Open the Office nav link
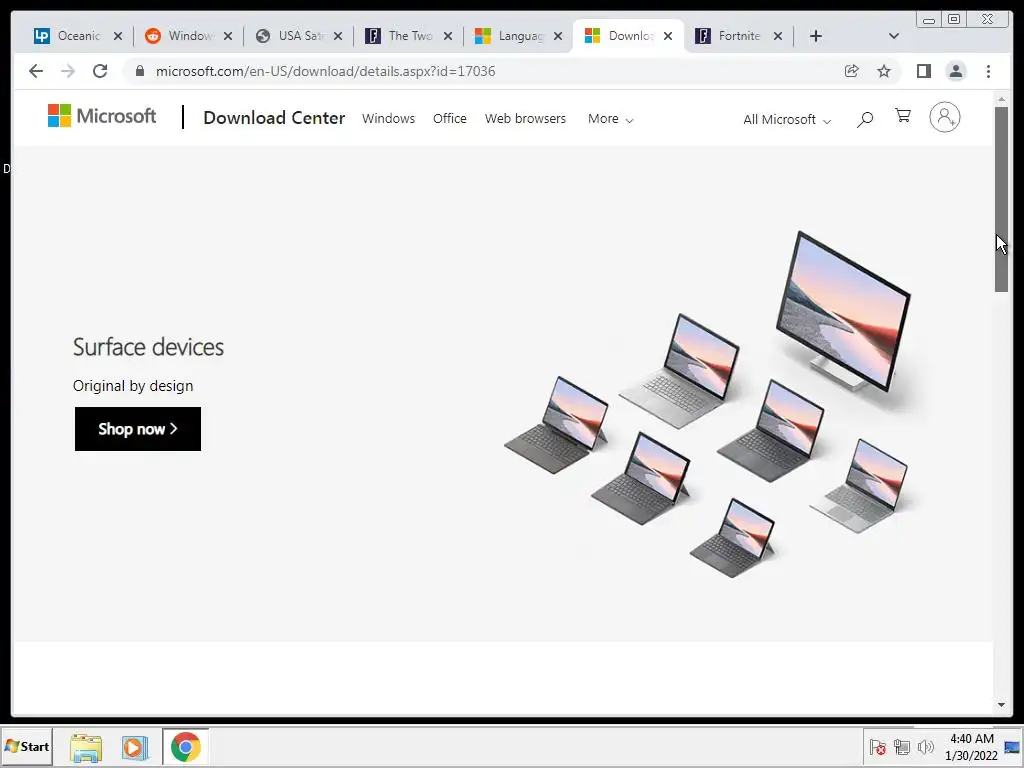The height and width of the screenshot is (768, 1024). pos(450,119)
